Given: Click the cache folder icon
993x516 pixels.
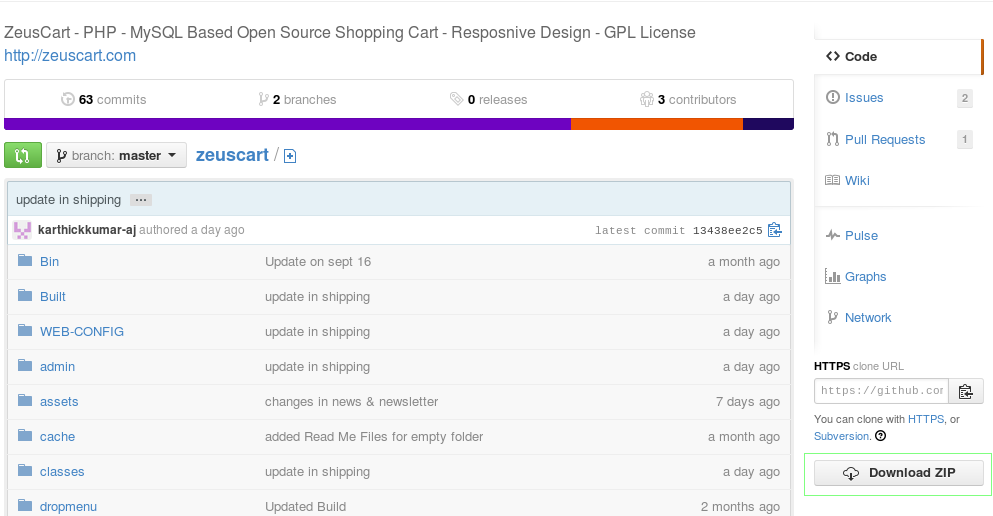Looking at the screenshot, I should pyautogui.click(x=25, y=435).
